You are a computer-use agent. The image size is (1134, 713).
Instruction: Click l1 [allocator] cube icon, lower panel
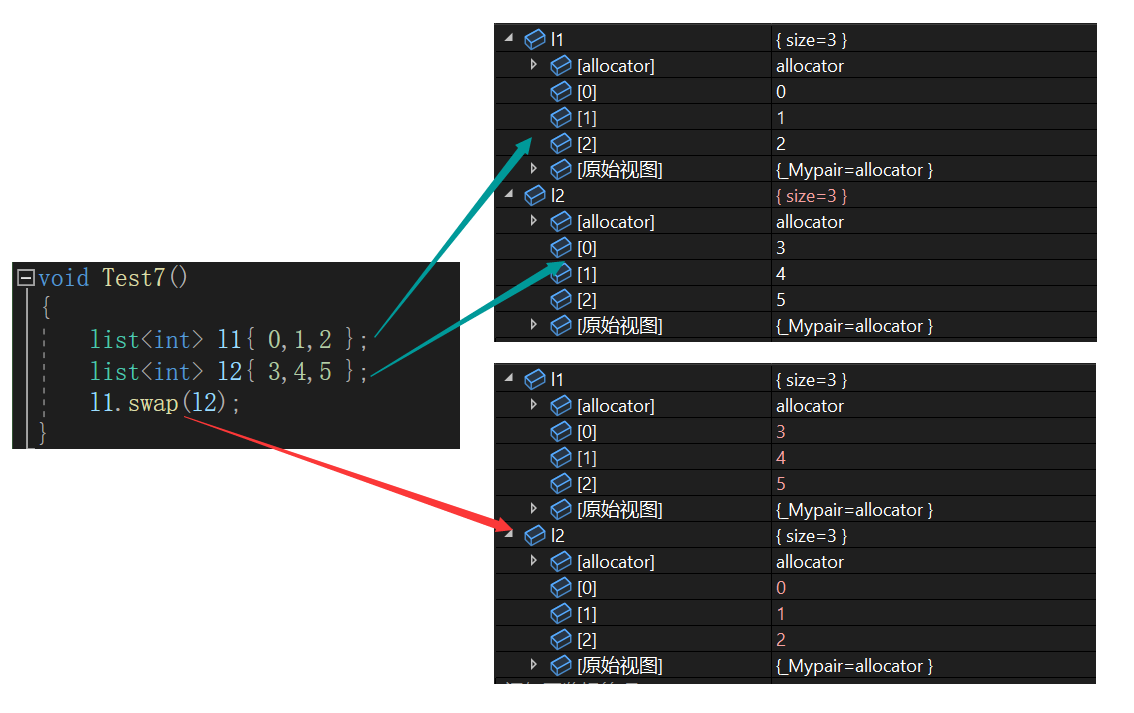tap(561, 405)
